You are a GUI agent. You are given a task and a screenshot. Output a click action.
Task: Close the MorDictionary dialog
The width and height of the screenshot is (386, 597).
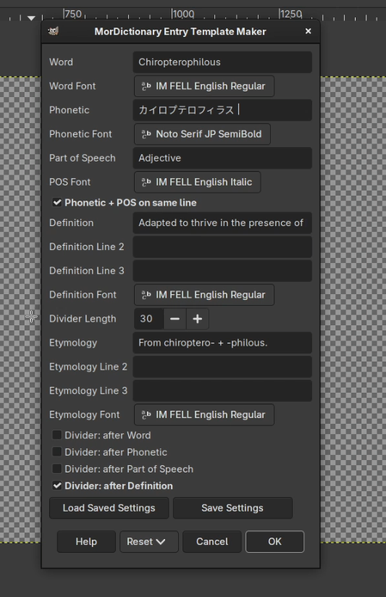(x=308, y=31)
